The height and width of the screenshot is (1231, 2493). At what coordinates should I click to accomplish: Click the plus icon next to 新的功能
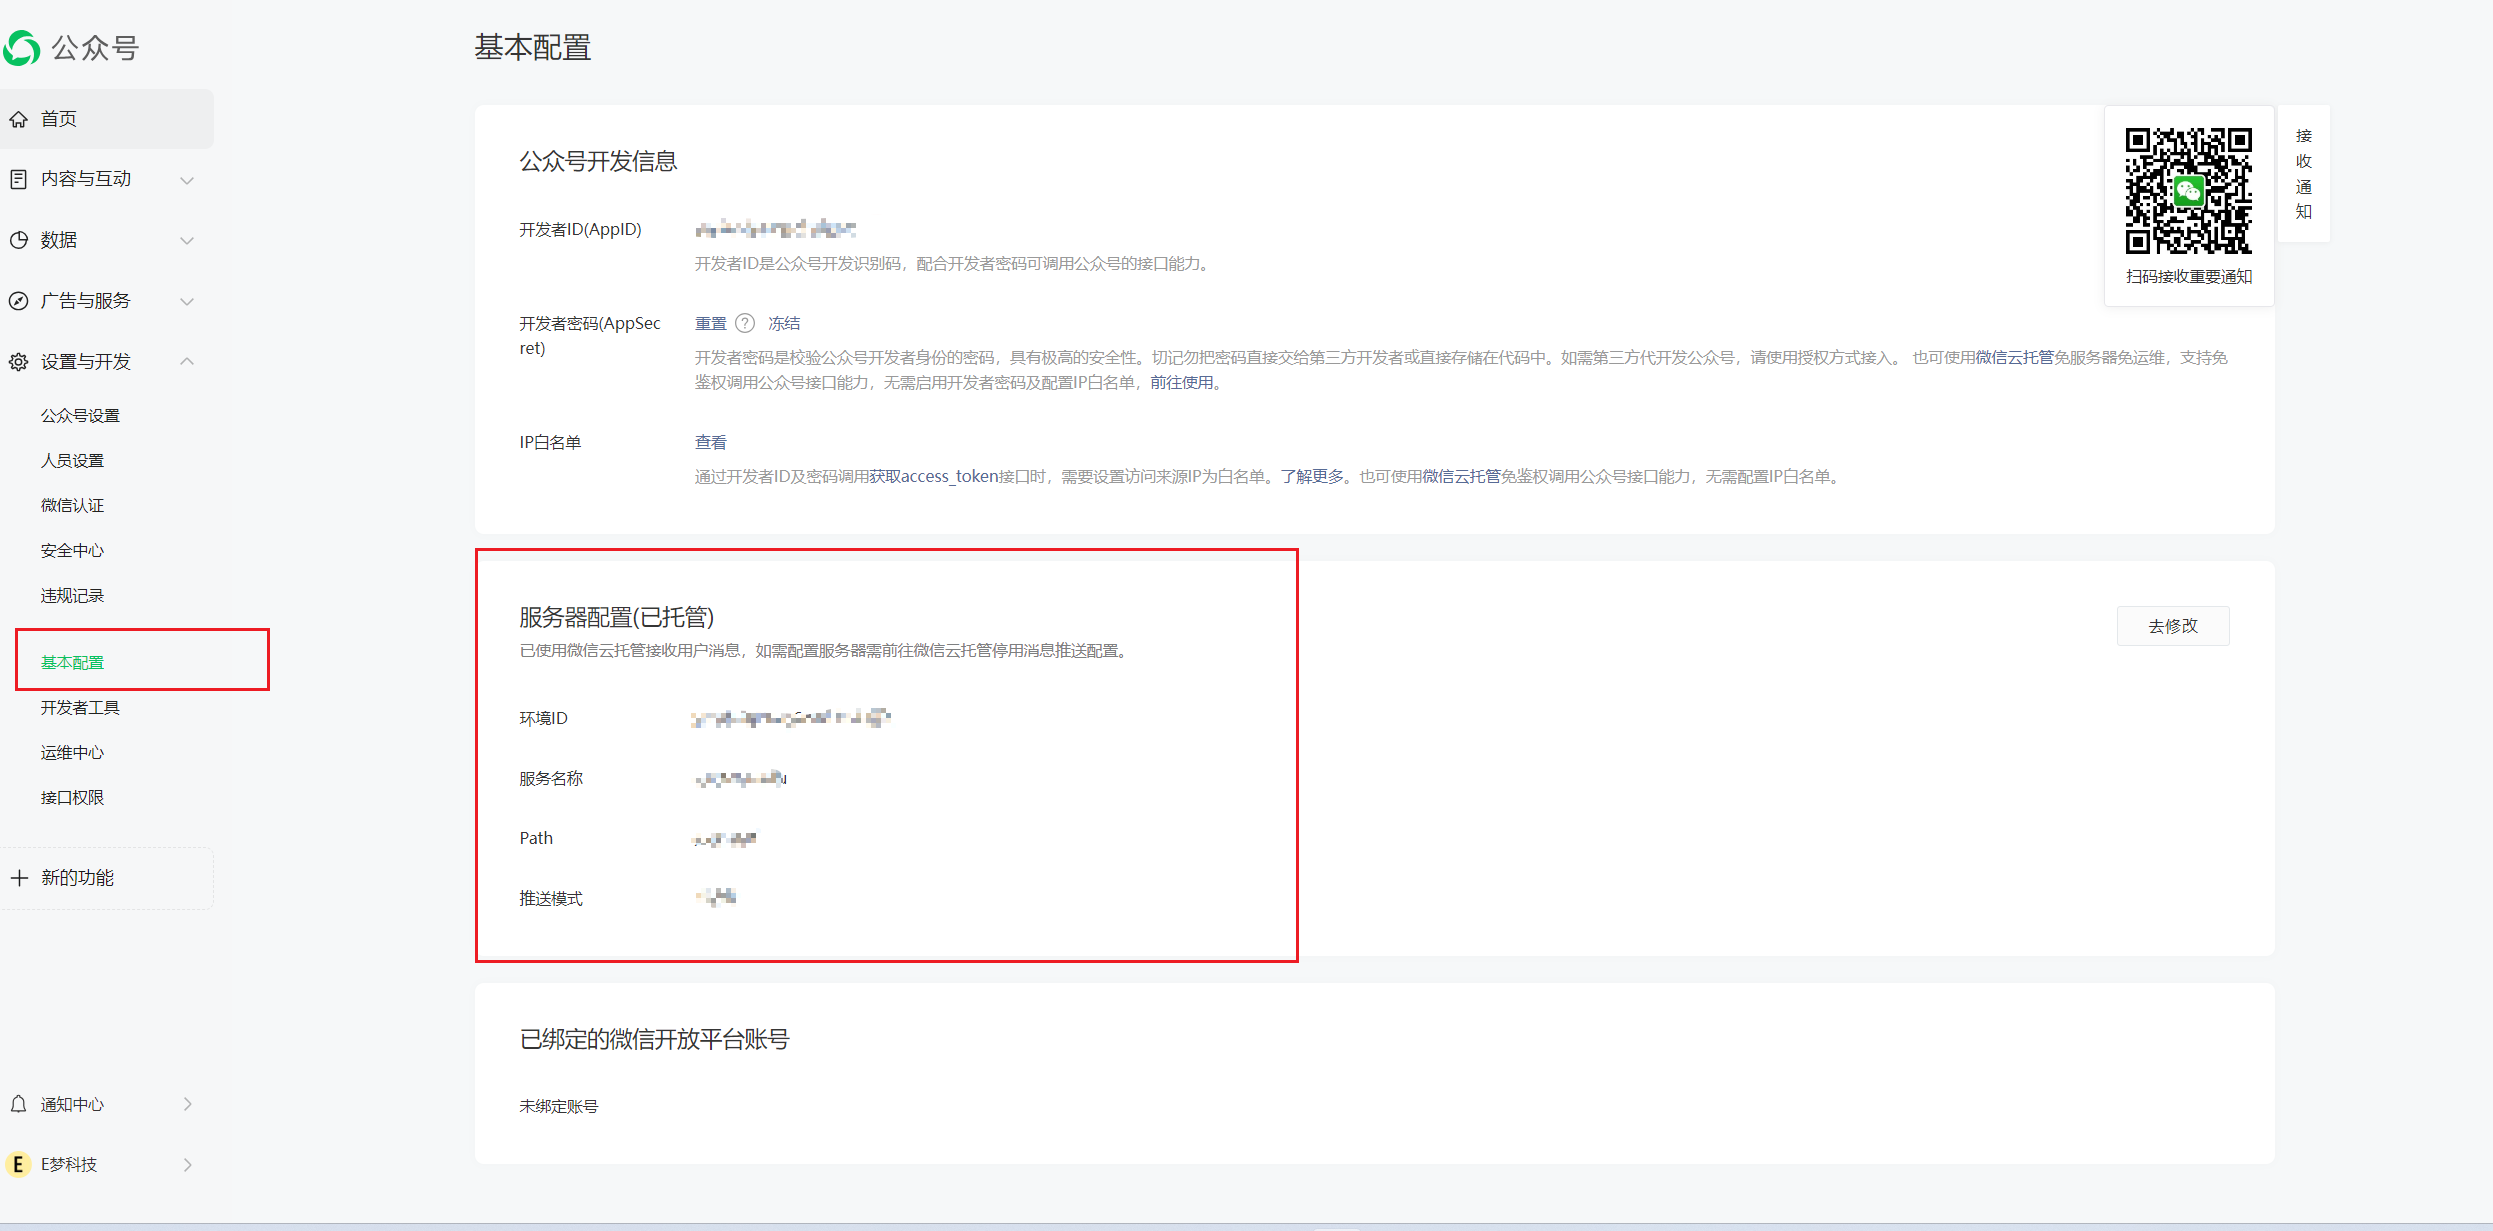tap(19, 877)
